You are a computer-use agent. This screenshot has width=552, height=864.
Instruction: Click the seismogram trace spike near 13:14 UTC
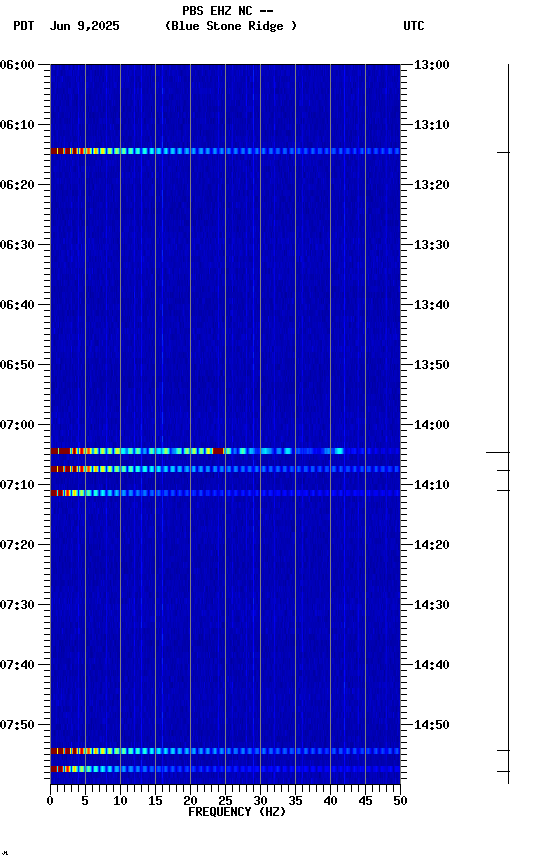click(503, 152)
